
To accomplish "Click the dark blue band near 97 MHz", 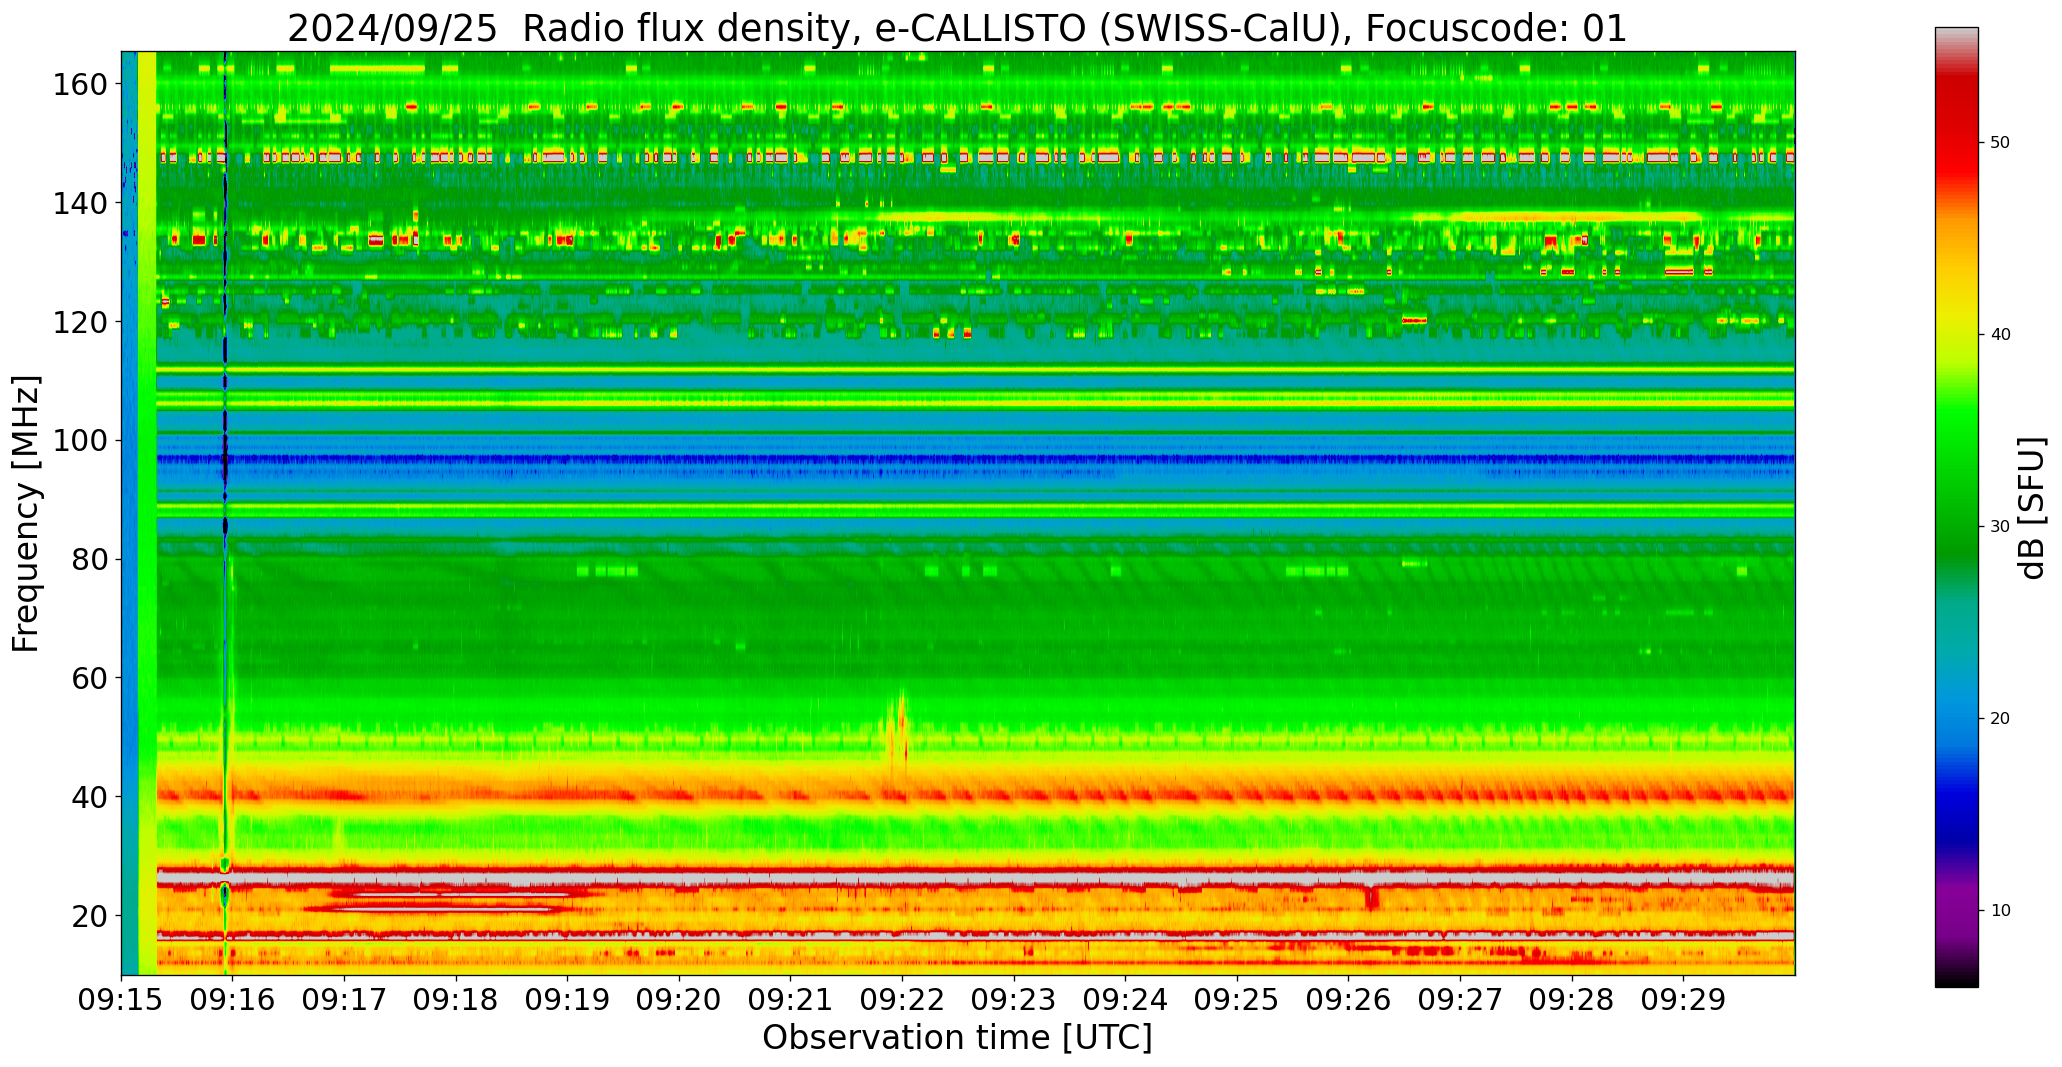I will point(975,460).
